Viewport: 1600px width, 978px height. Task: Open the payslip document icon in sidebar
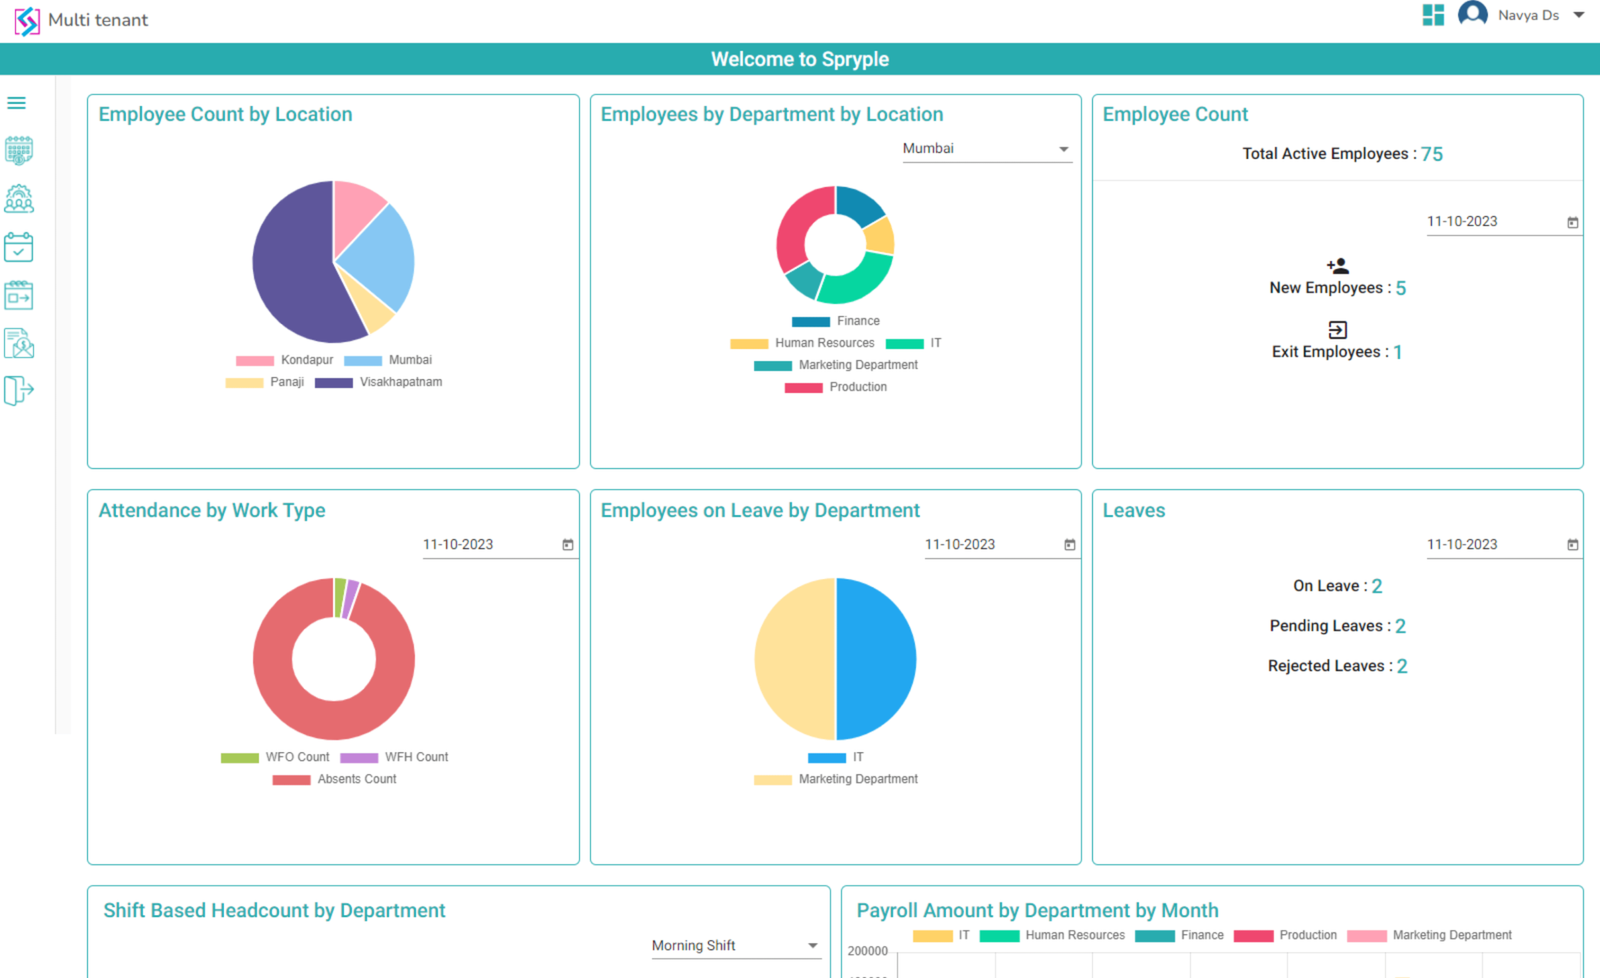point(19,343)
